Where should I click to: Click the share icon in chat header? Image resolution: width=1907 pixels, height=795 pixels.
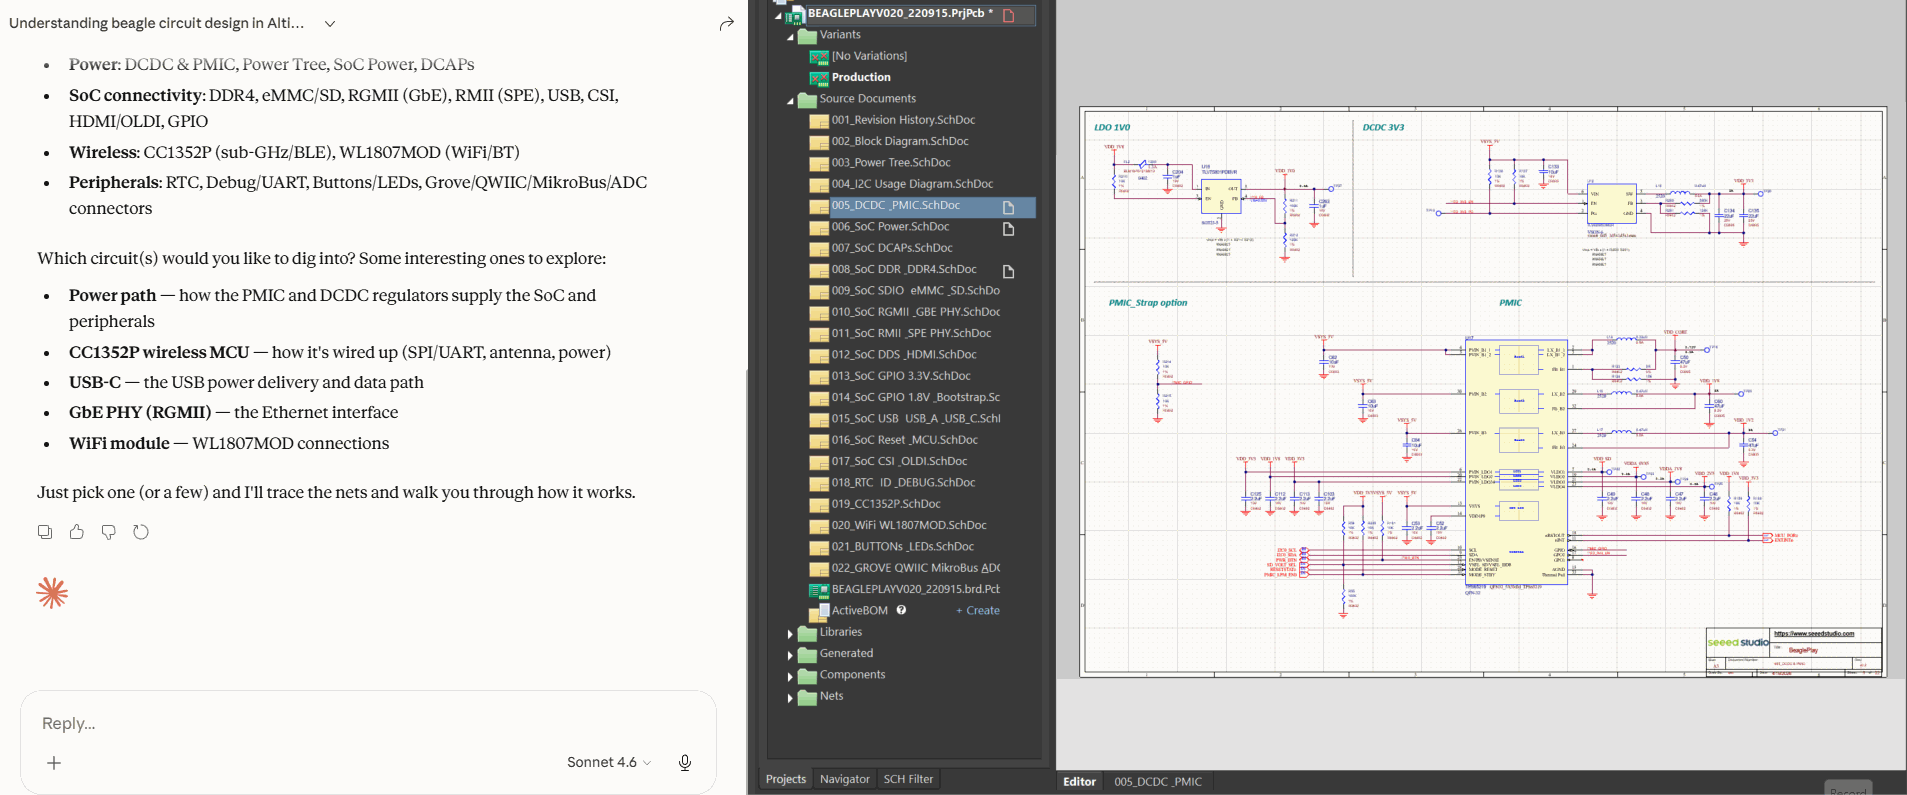point(727,23)
